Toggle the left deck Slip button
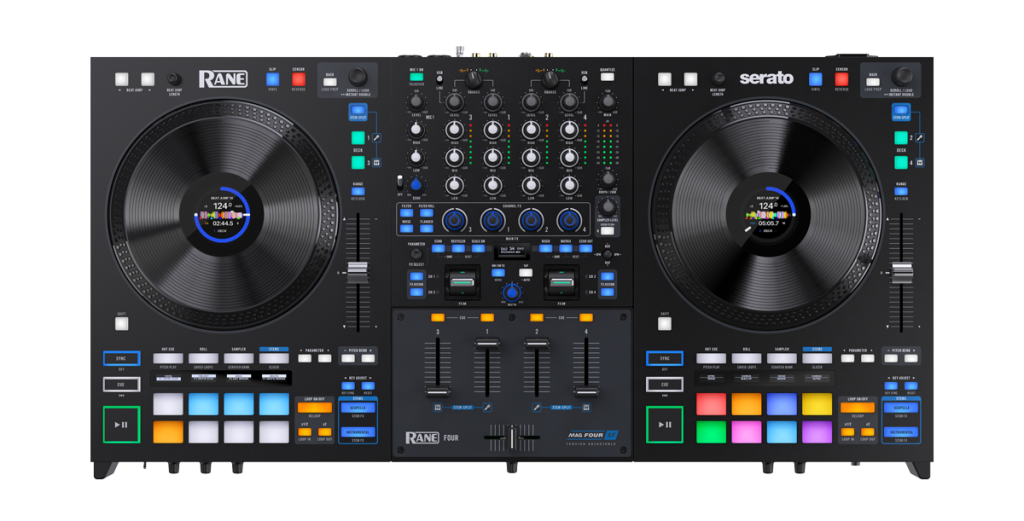This screenshot has height=521, width=1024. coord(272,78)
